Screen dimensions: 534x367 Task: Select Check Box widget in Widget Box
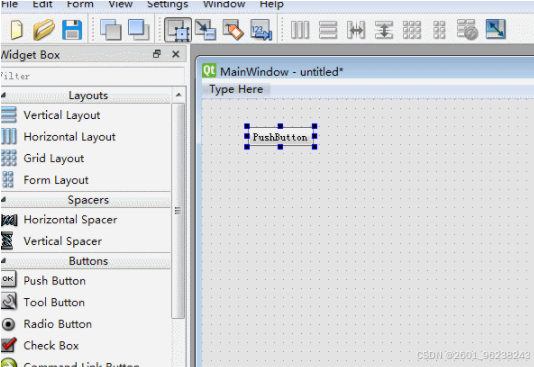(x=85, y=346)
